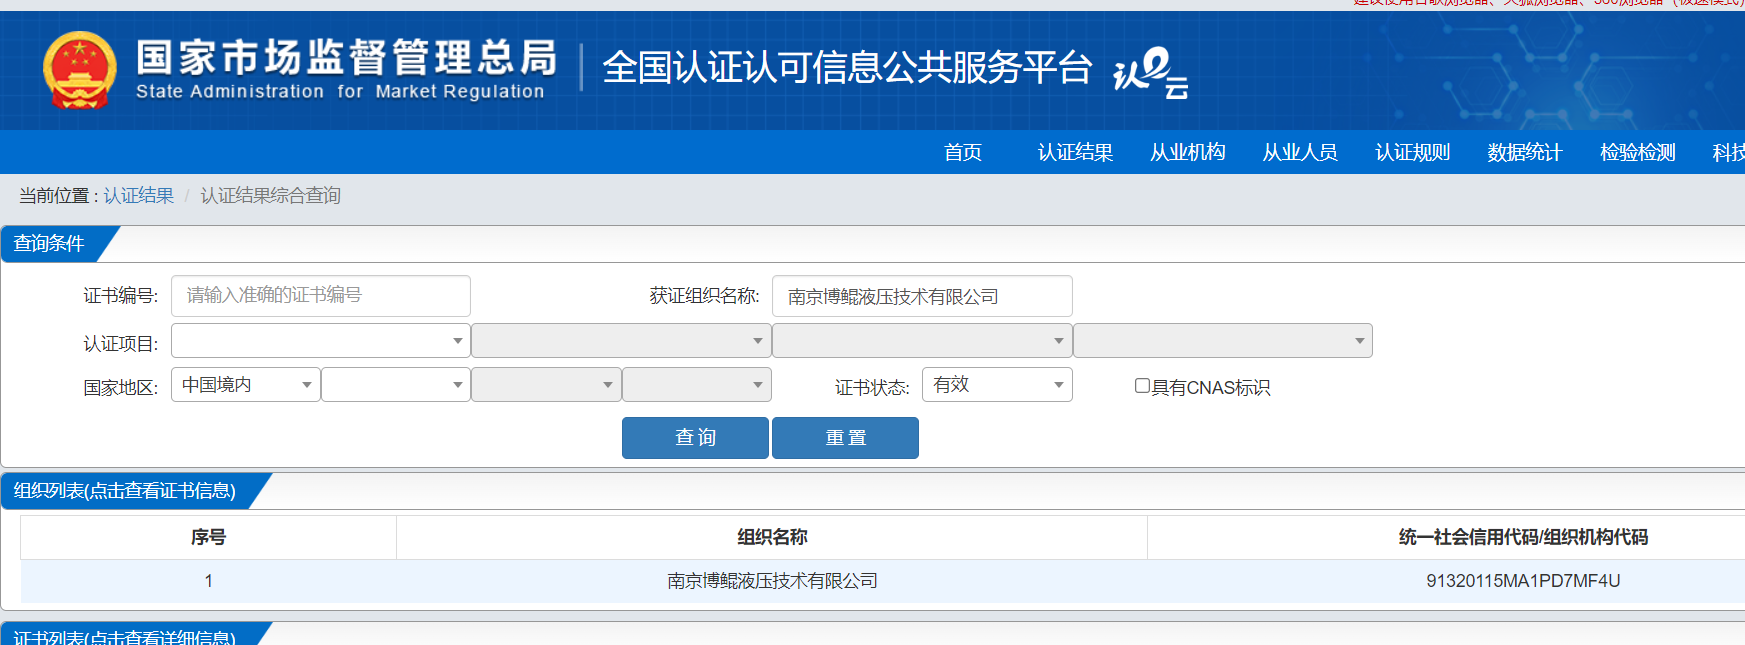Click the 重置 reset button
The image size is (1745, 645).
point(845,438)
